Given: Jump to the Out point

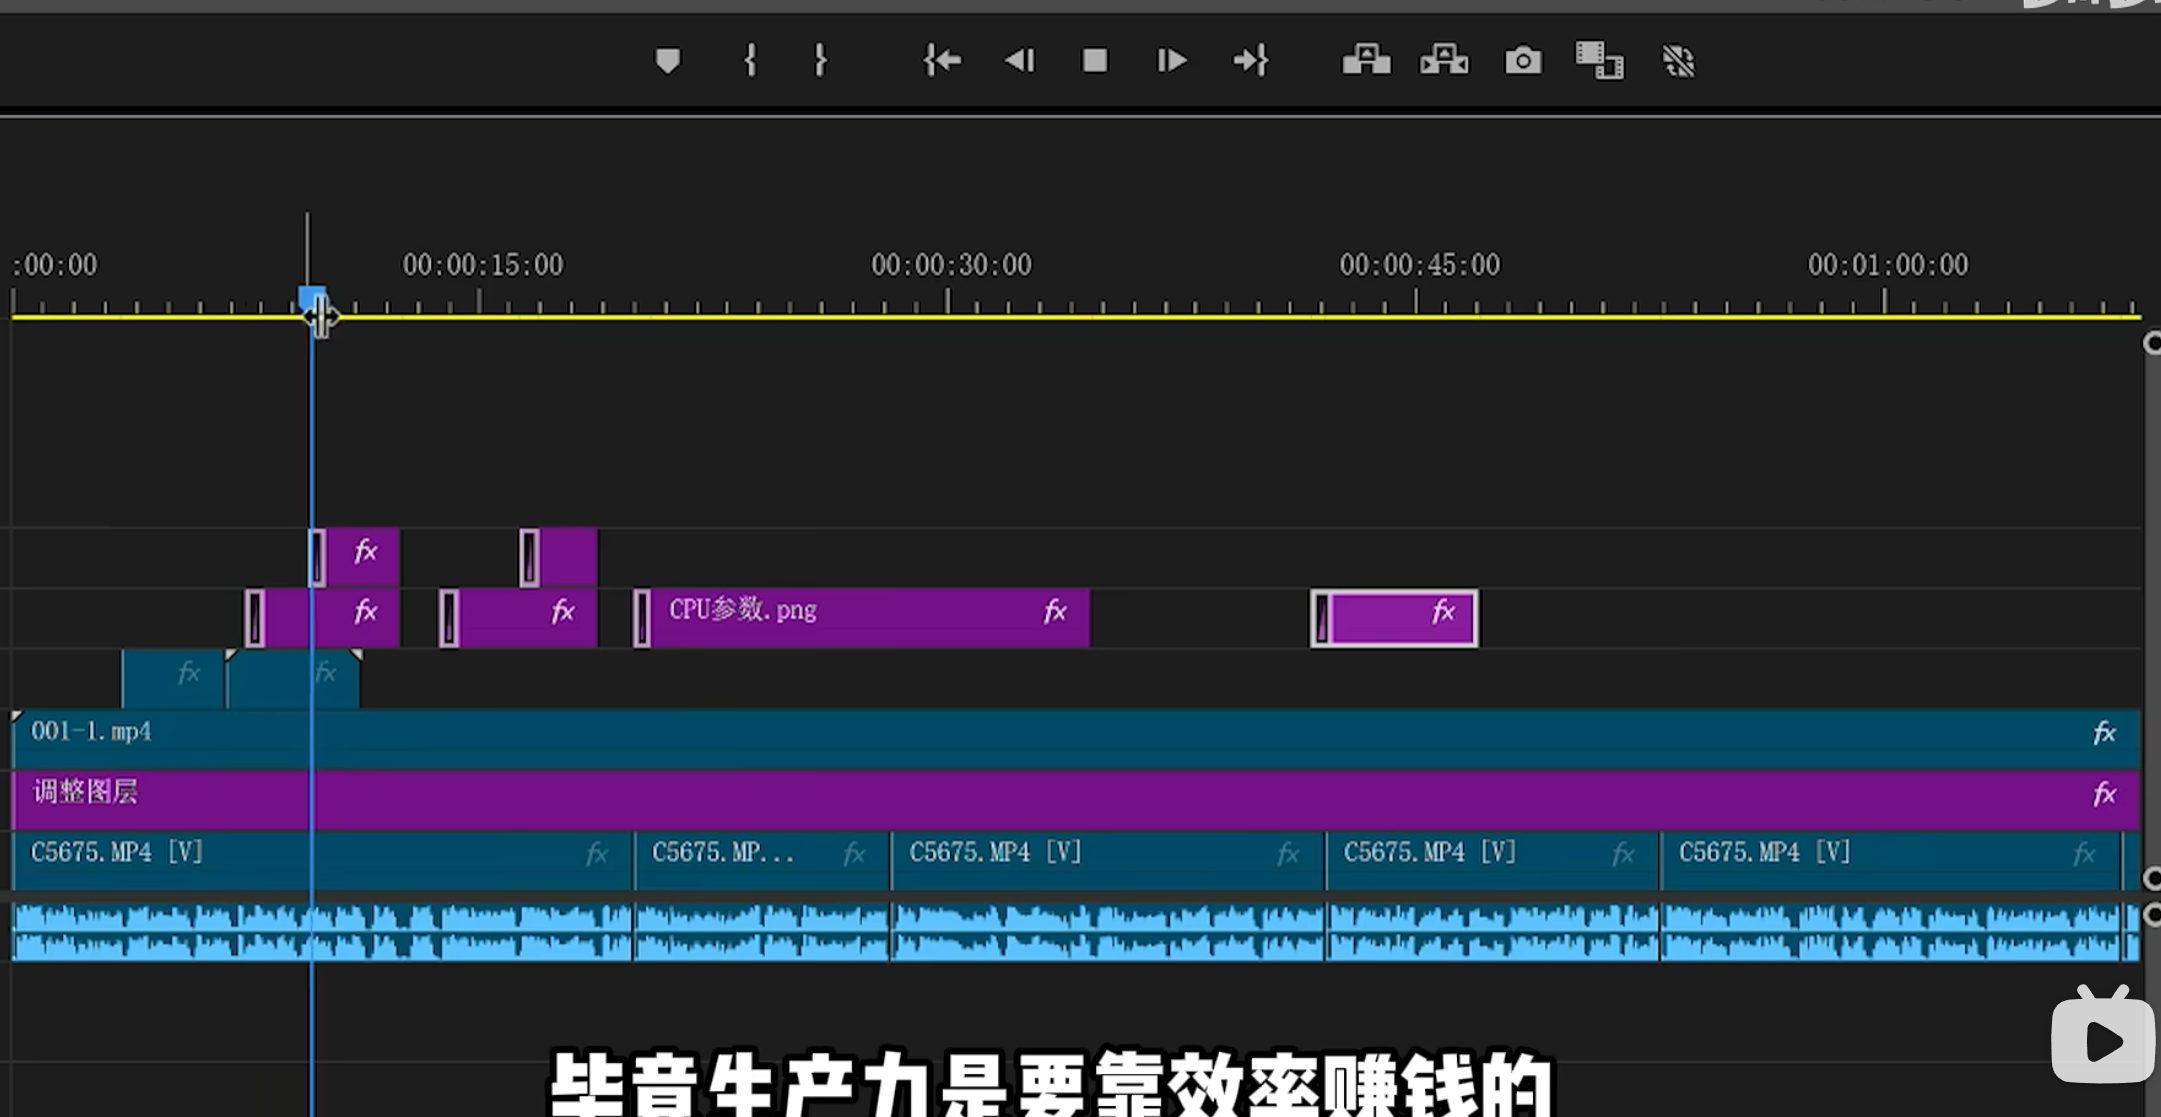Looking at the screenshot, I should (x=1252, y=60).
